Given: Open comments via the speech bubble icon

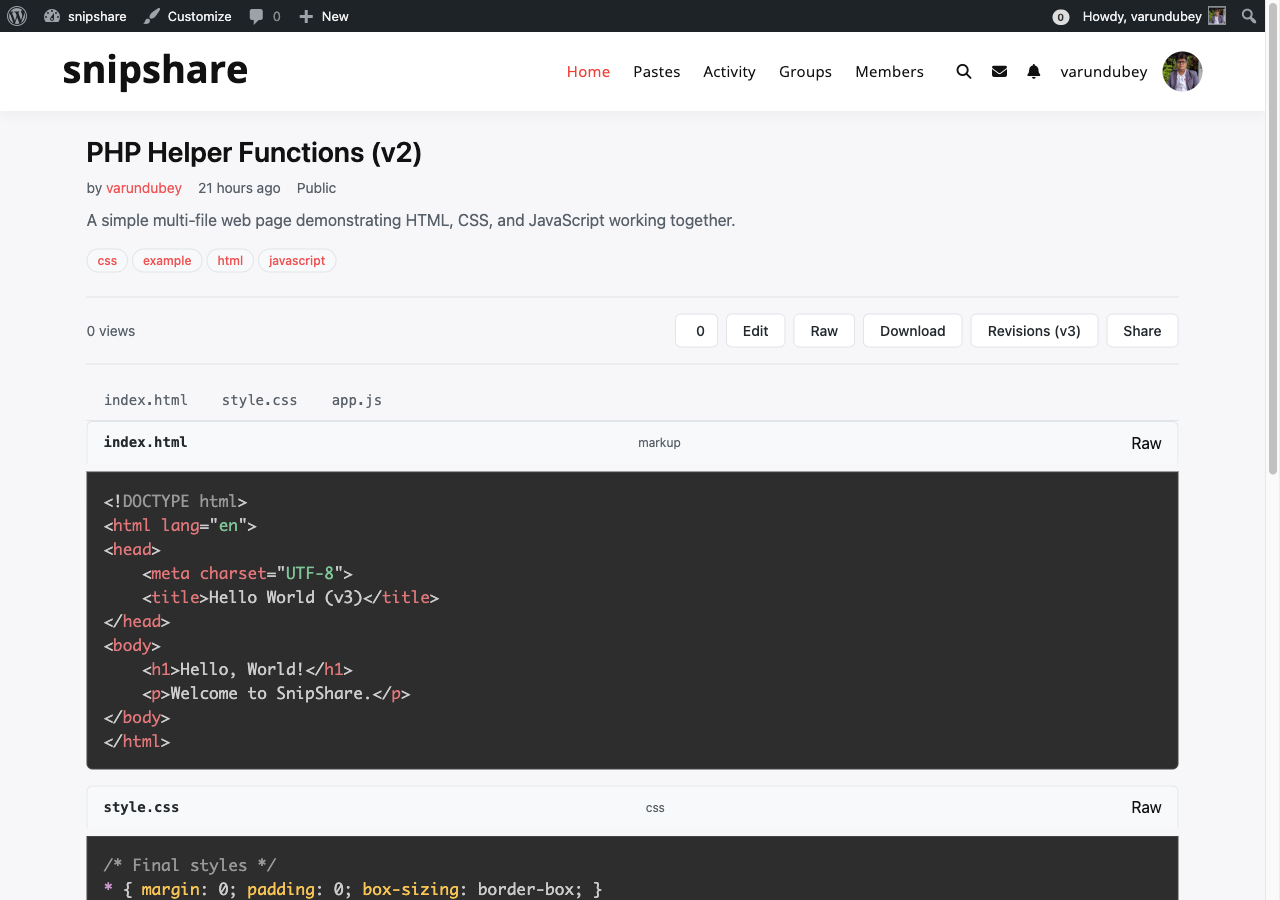Looking at the screenshot, I should pos(258,16).
